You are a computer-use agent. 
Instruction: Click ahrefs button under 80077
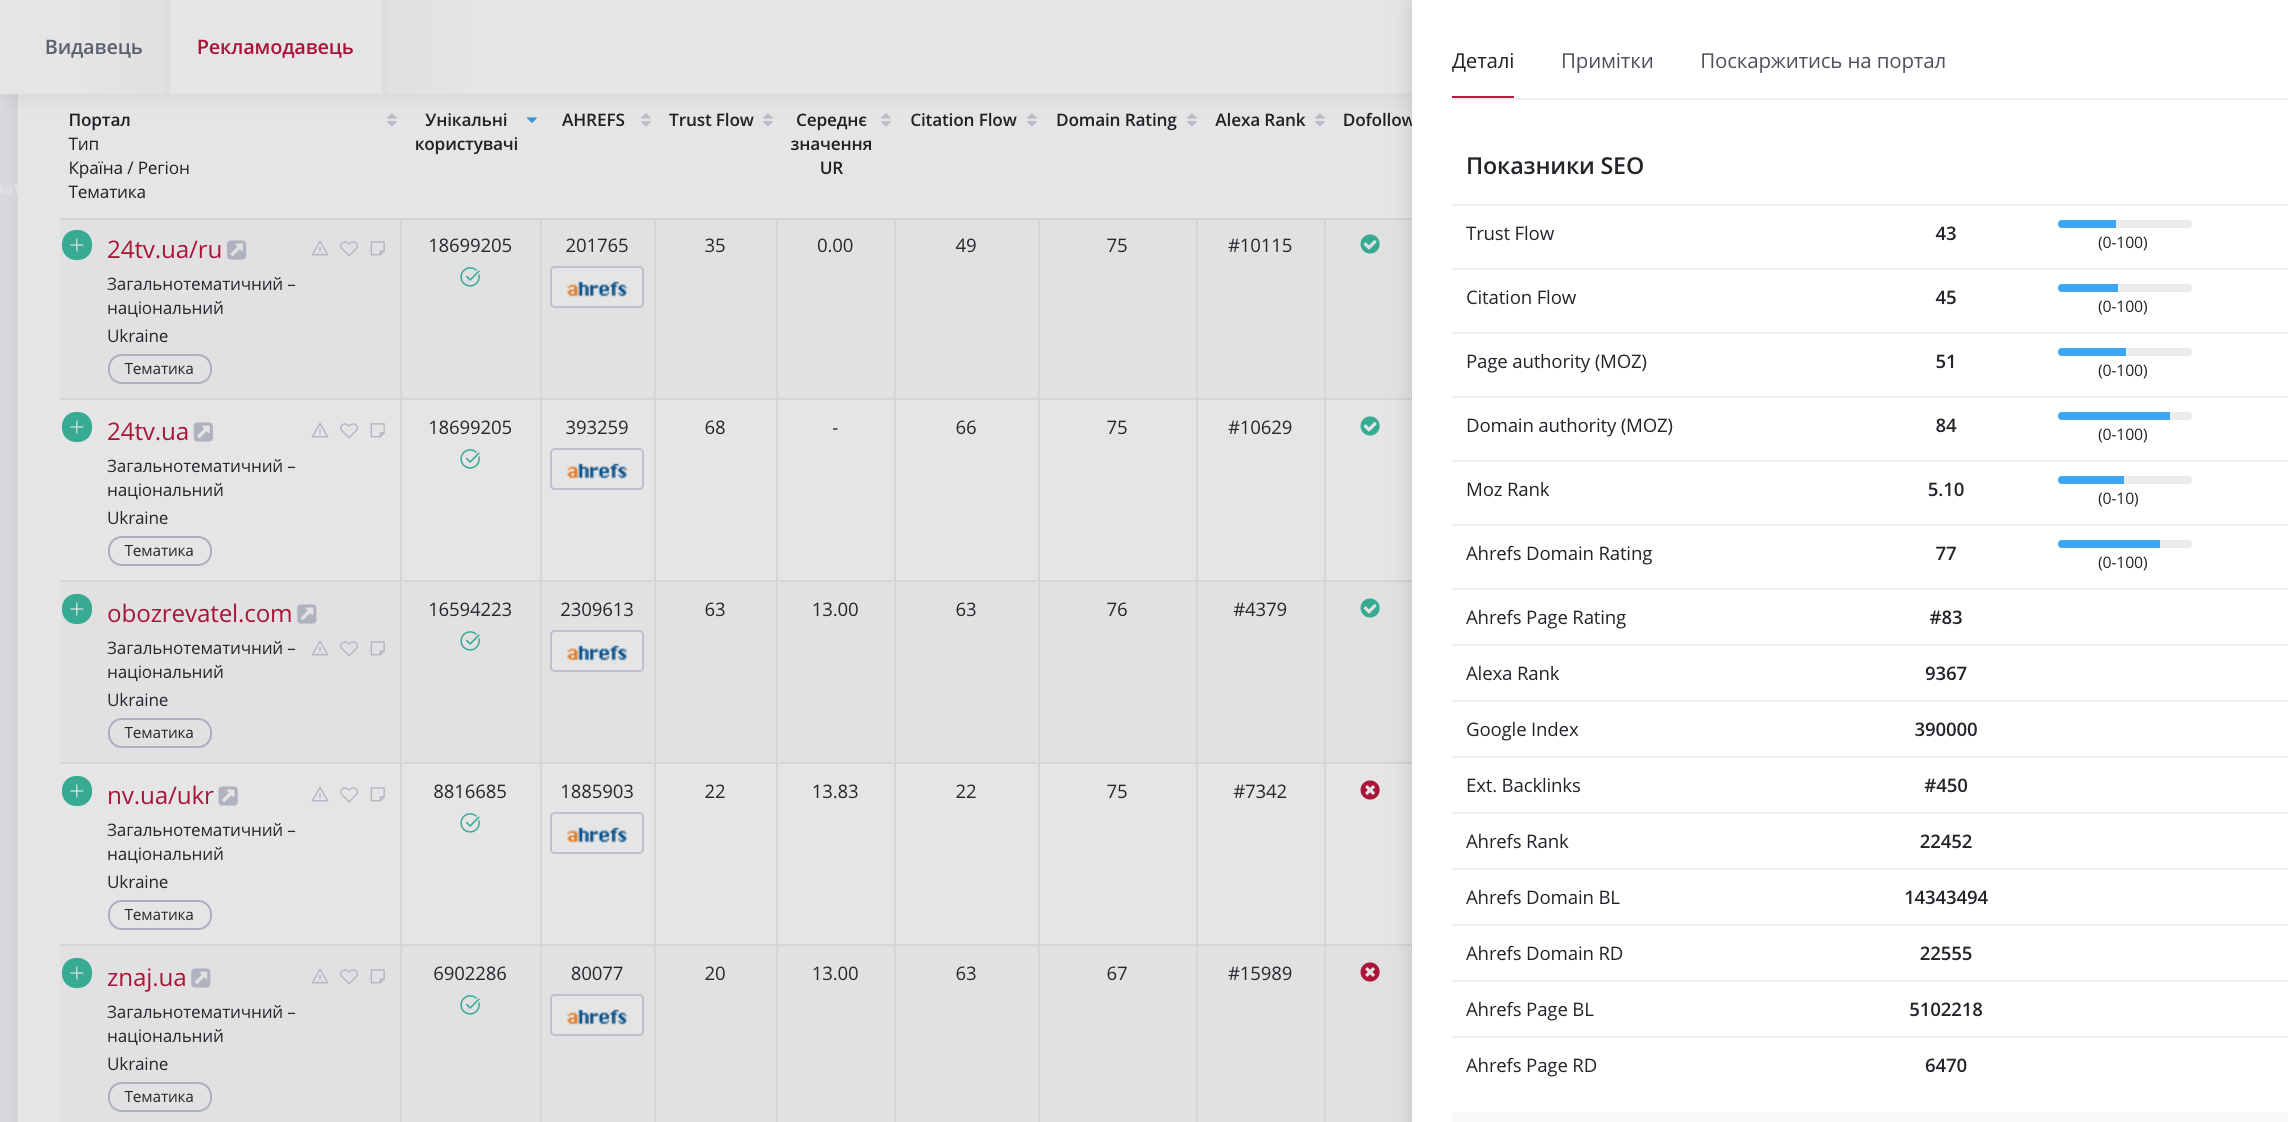(597, 1016)
